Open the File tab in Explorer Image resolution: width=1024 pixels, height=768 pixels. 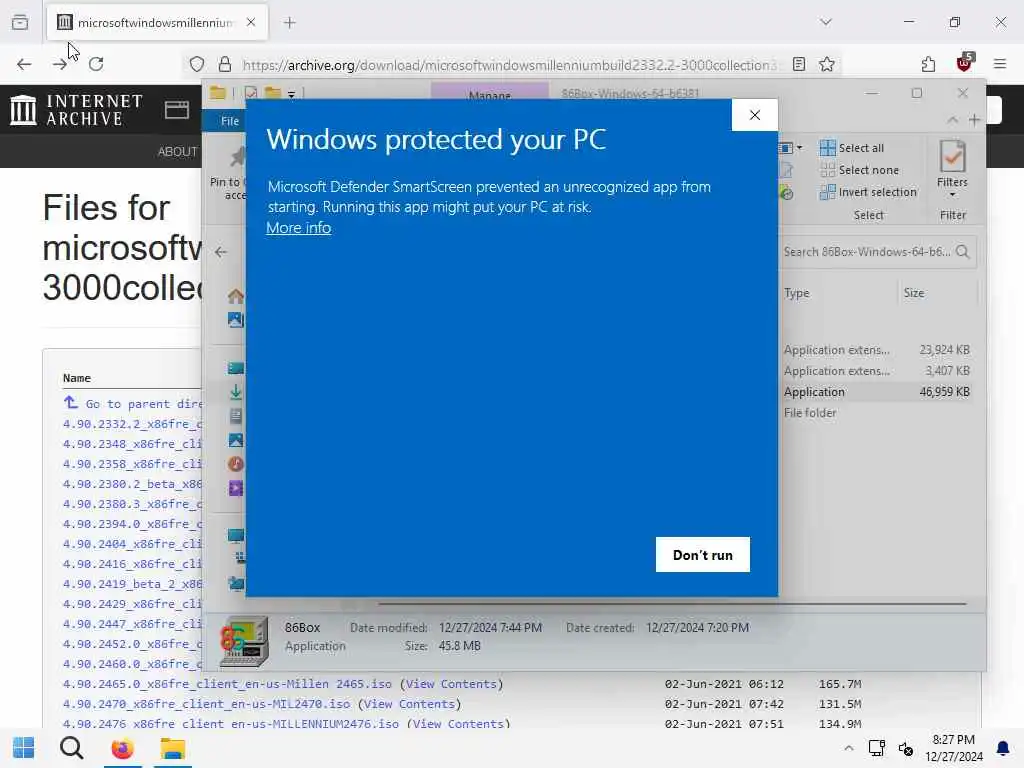click(229, 121)
